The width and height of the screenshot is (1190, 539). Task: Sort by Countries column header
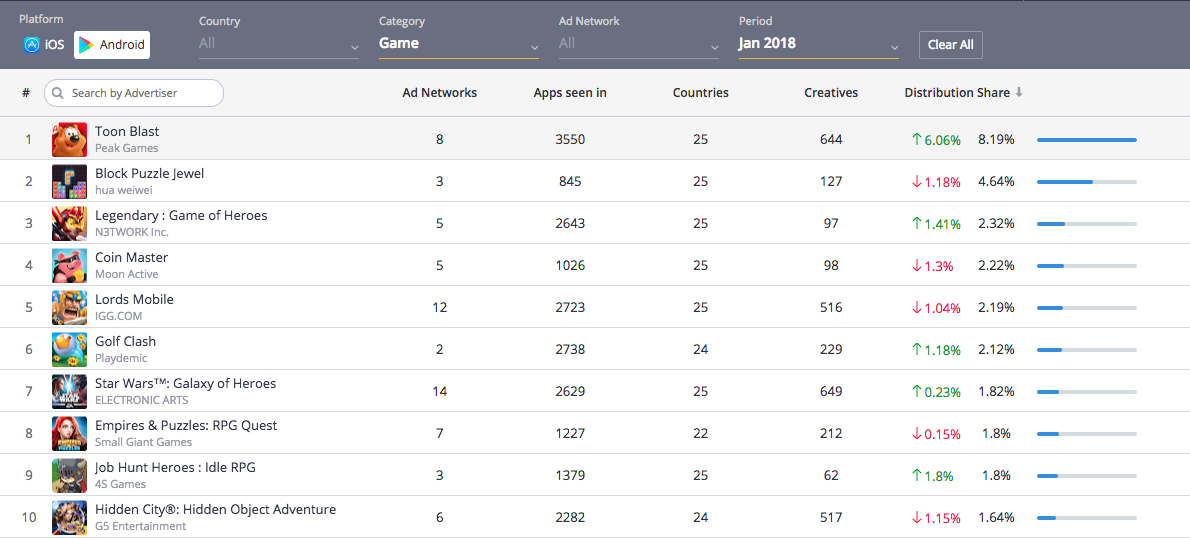pos(700,93)
